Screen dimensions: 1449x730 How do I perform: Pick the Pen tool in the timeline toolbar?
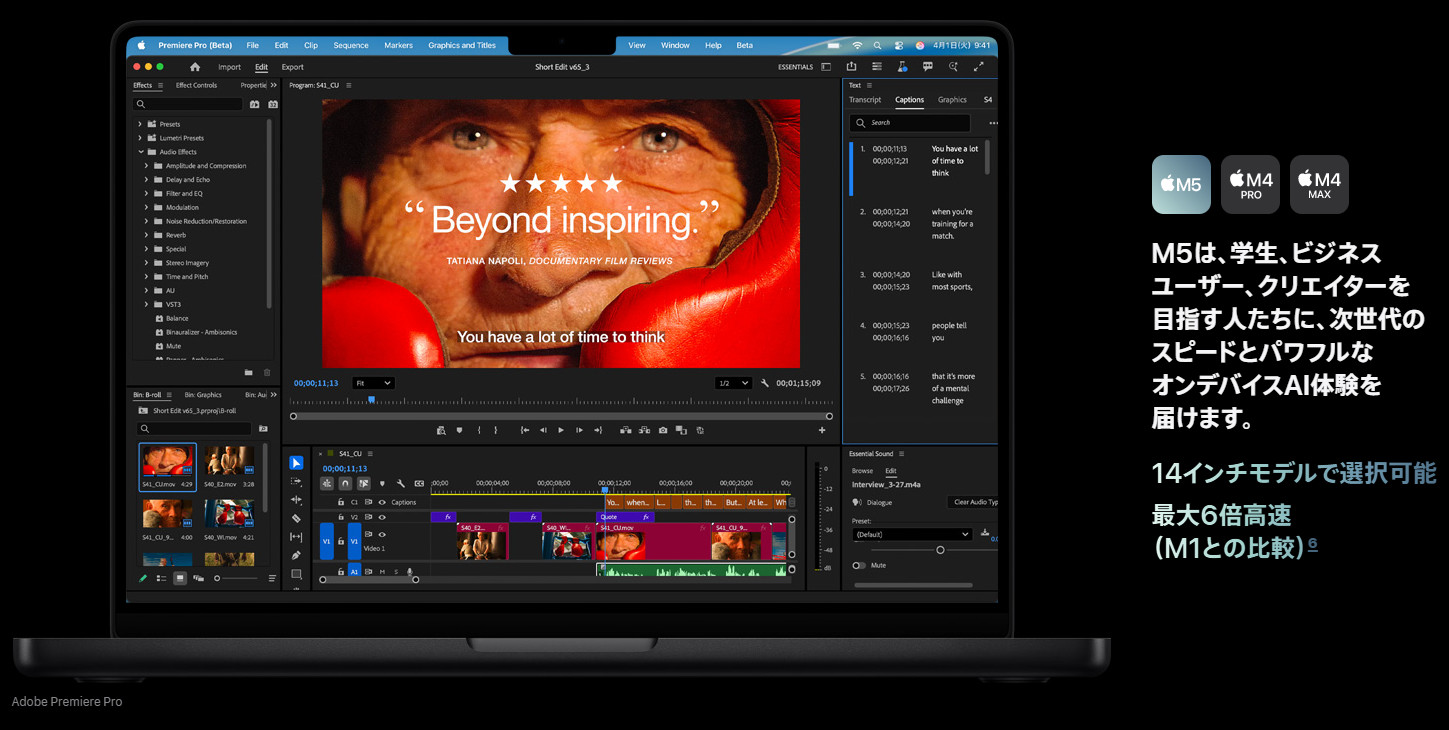296,555
